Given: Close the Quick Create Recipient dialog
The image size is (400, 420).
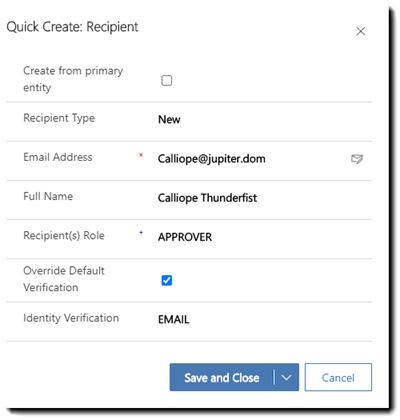Looking at the screenshot, I should [x=360, y=31].
